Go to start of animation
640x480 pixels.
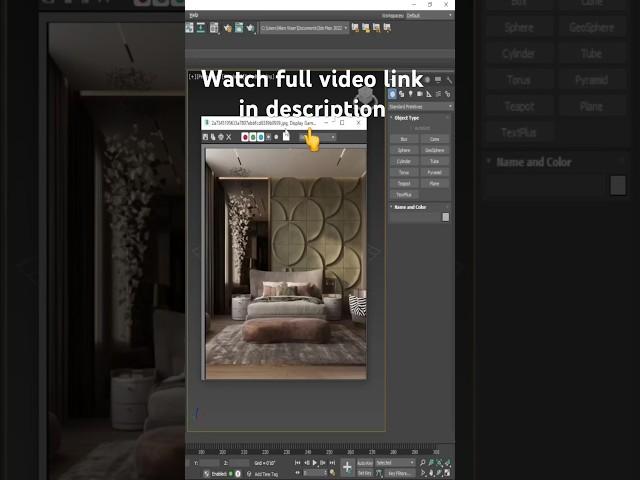[x=298, y=463]
